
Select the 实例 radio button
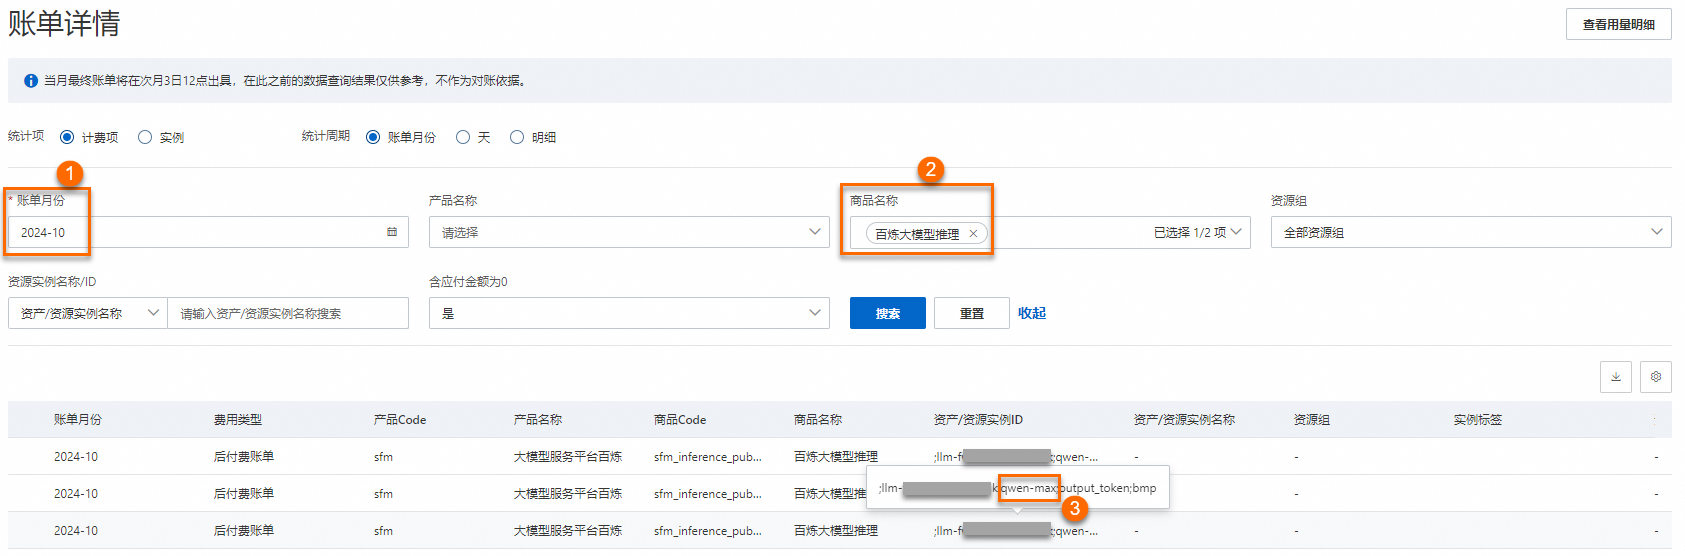[145, 137]
